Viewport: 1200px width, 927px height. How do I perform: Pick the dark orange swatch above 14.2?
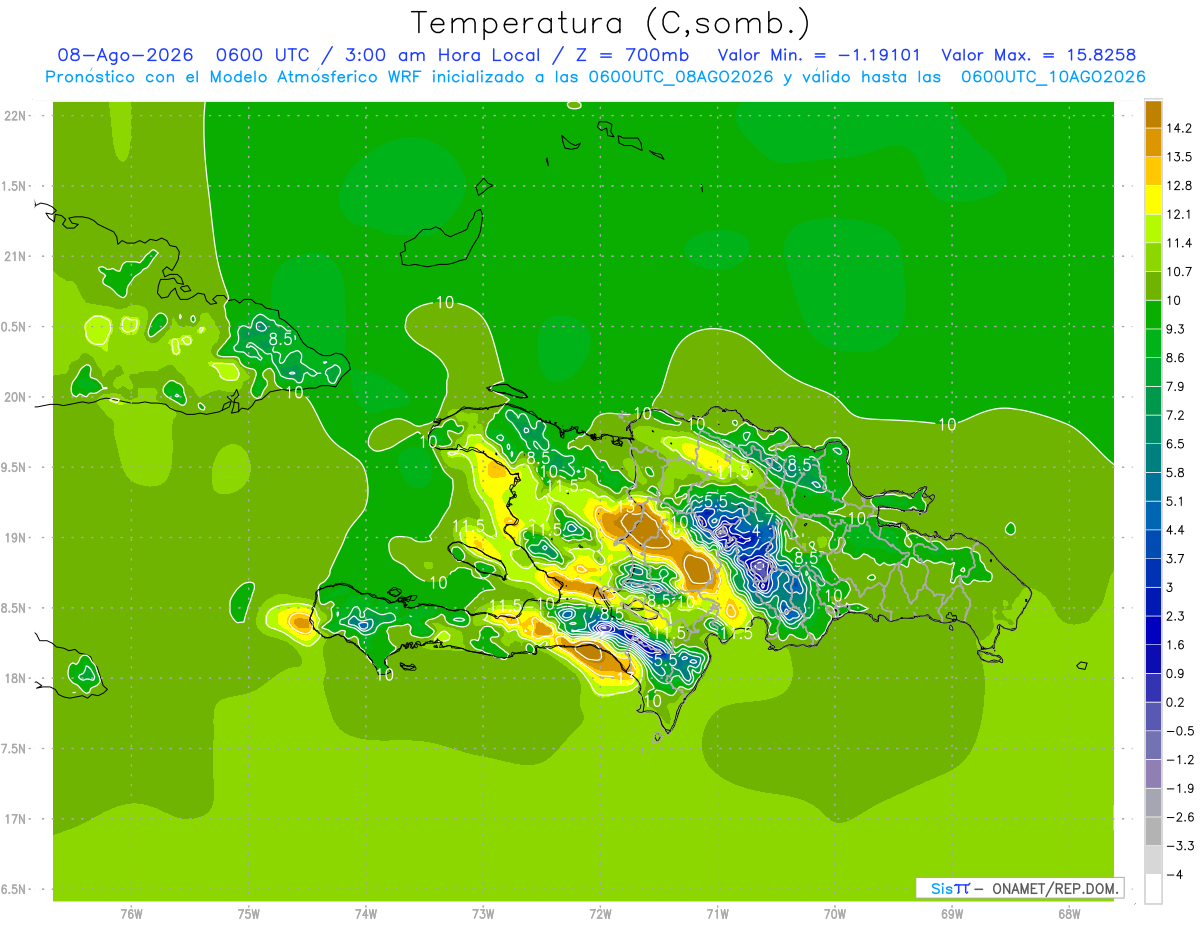(1153, 114)
